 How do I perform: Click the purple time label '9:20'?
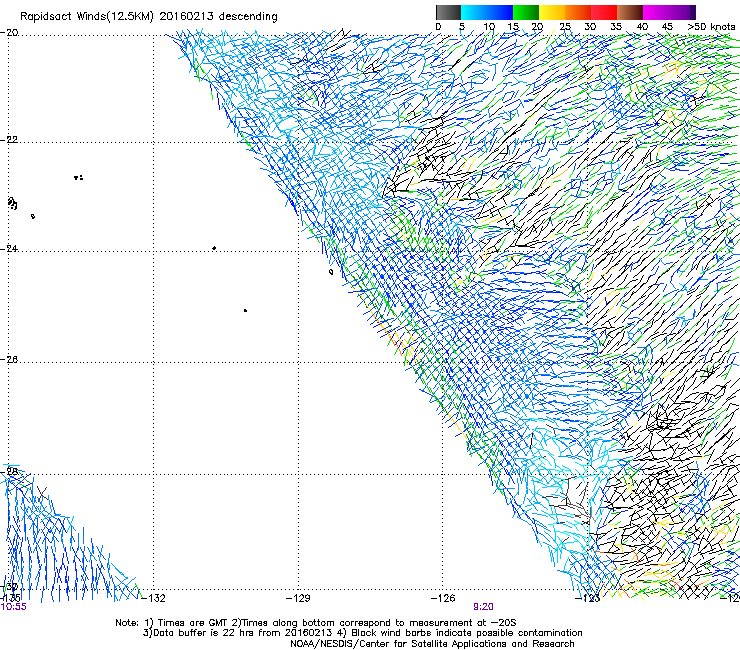tap(483, 607)
